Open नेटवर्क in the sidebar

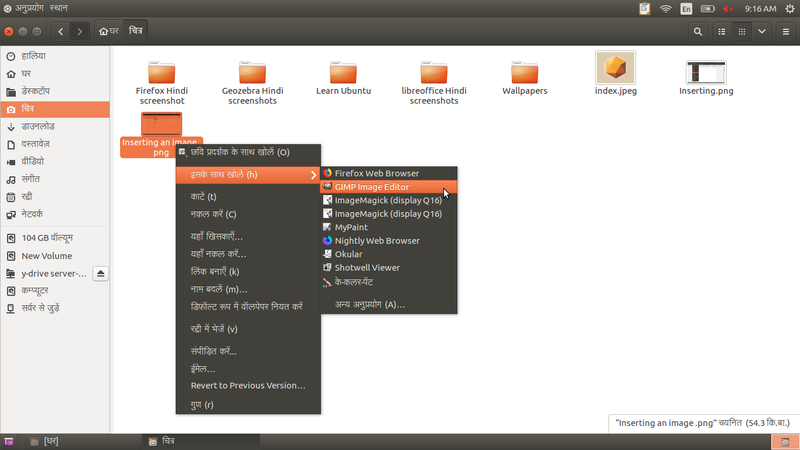tap(55, 214)
